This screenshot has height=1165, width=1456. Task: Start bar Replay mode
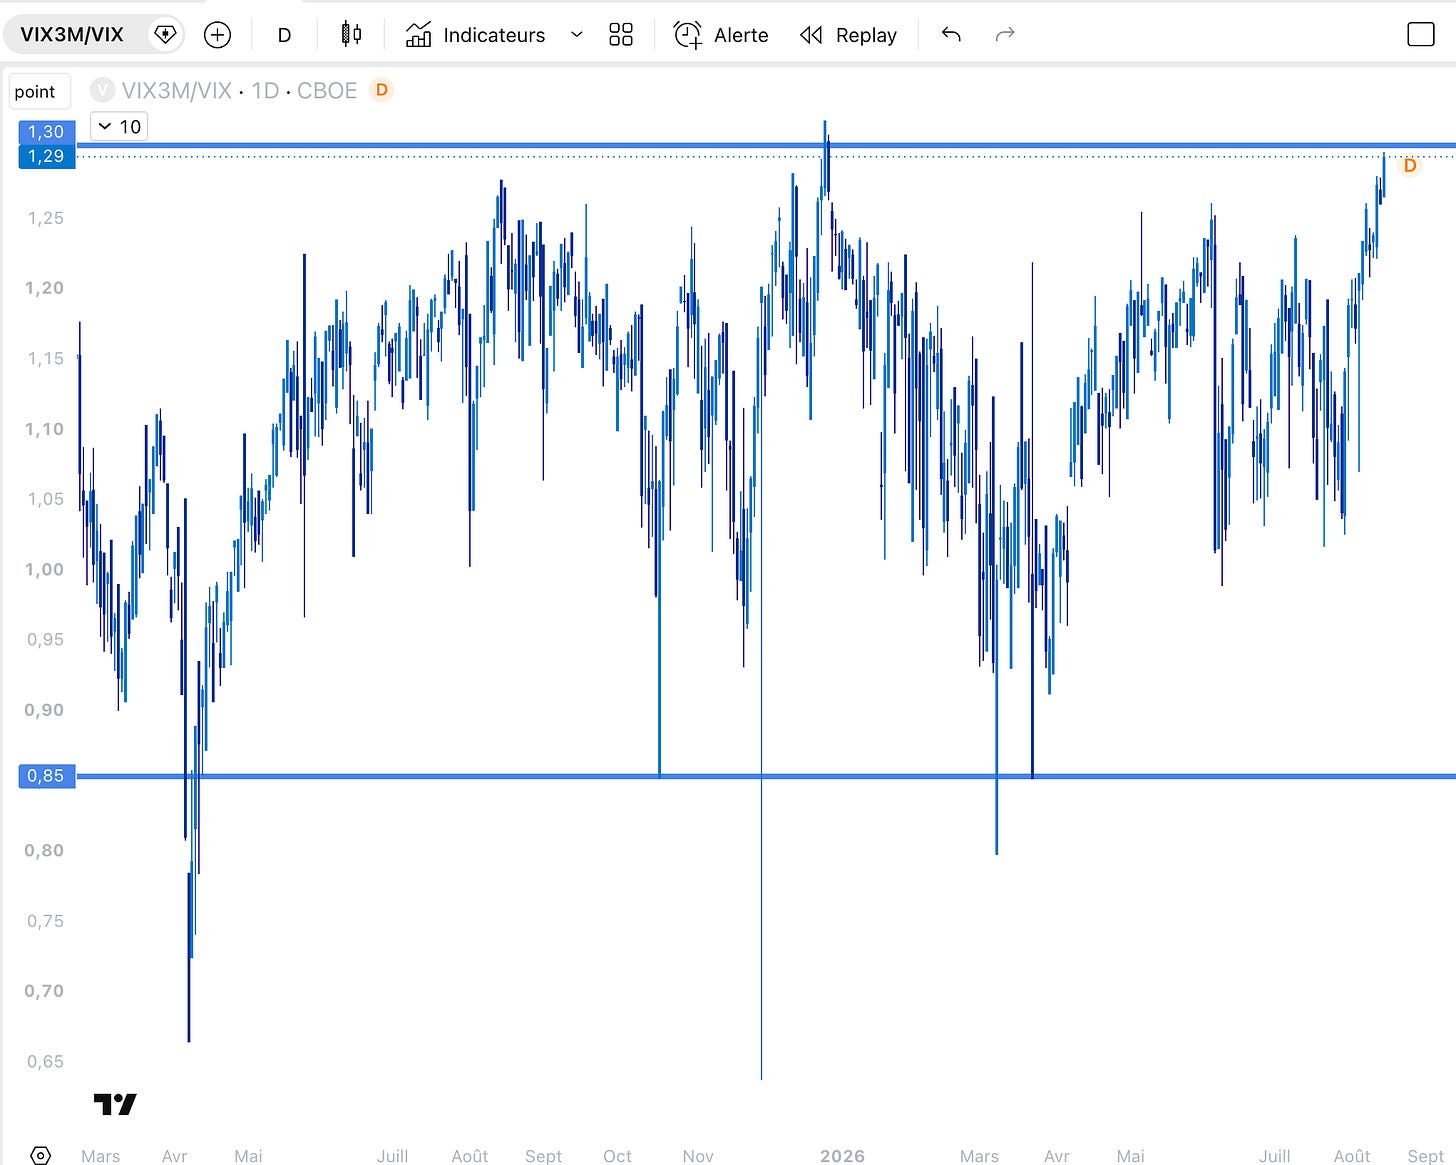tap(848, 35)
